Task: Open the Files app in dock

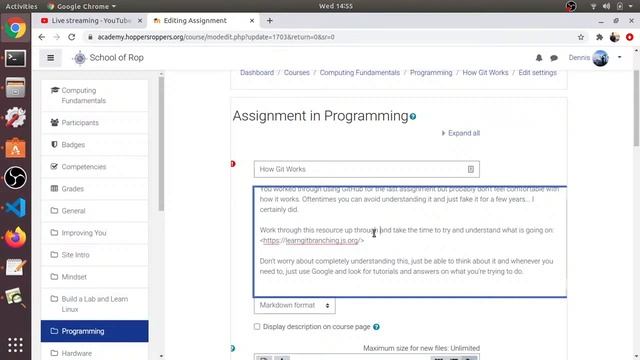Action: point(16,88)
